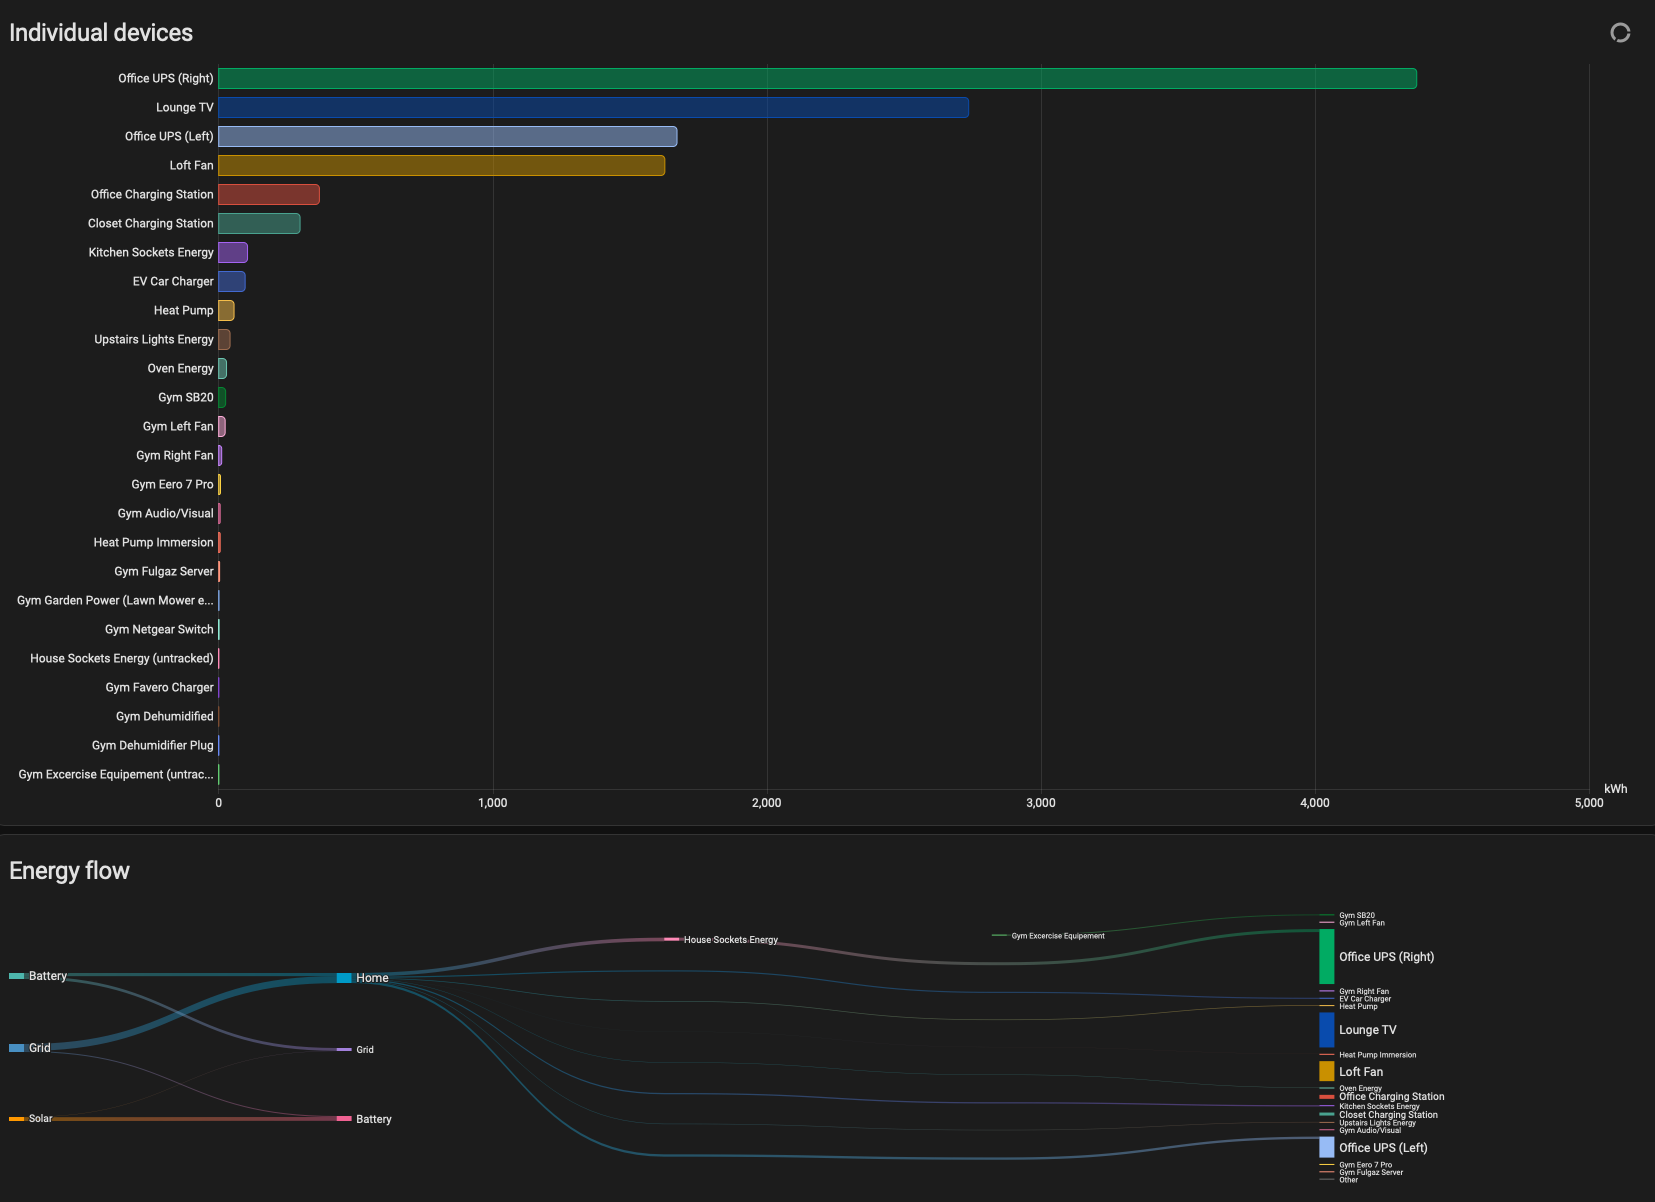
Task: Click the Kitchen Sockets Energy purple bar
Action: [232, 252]
